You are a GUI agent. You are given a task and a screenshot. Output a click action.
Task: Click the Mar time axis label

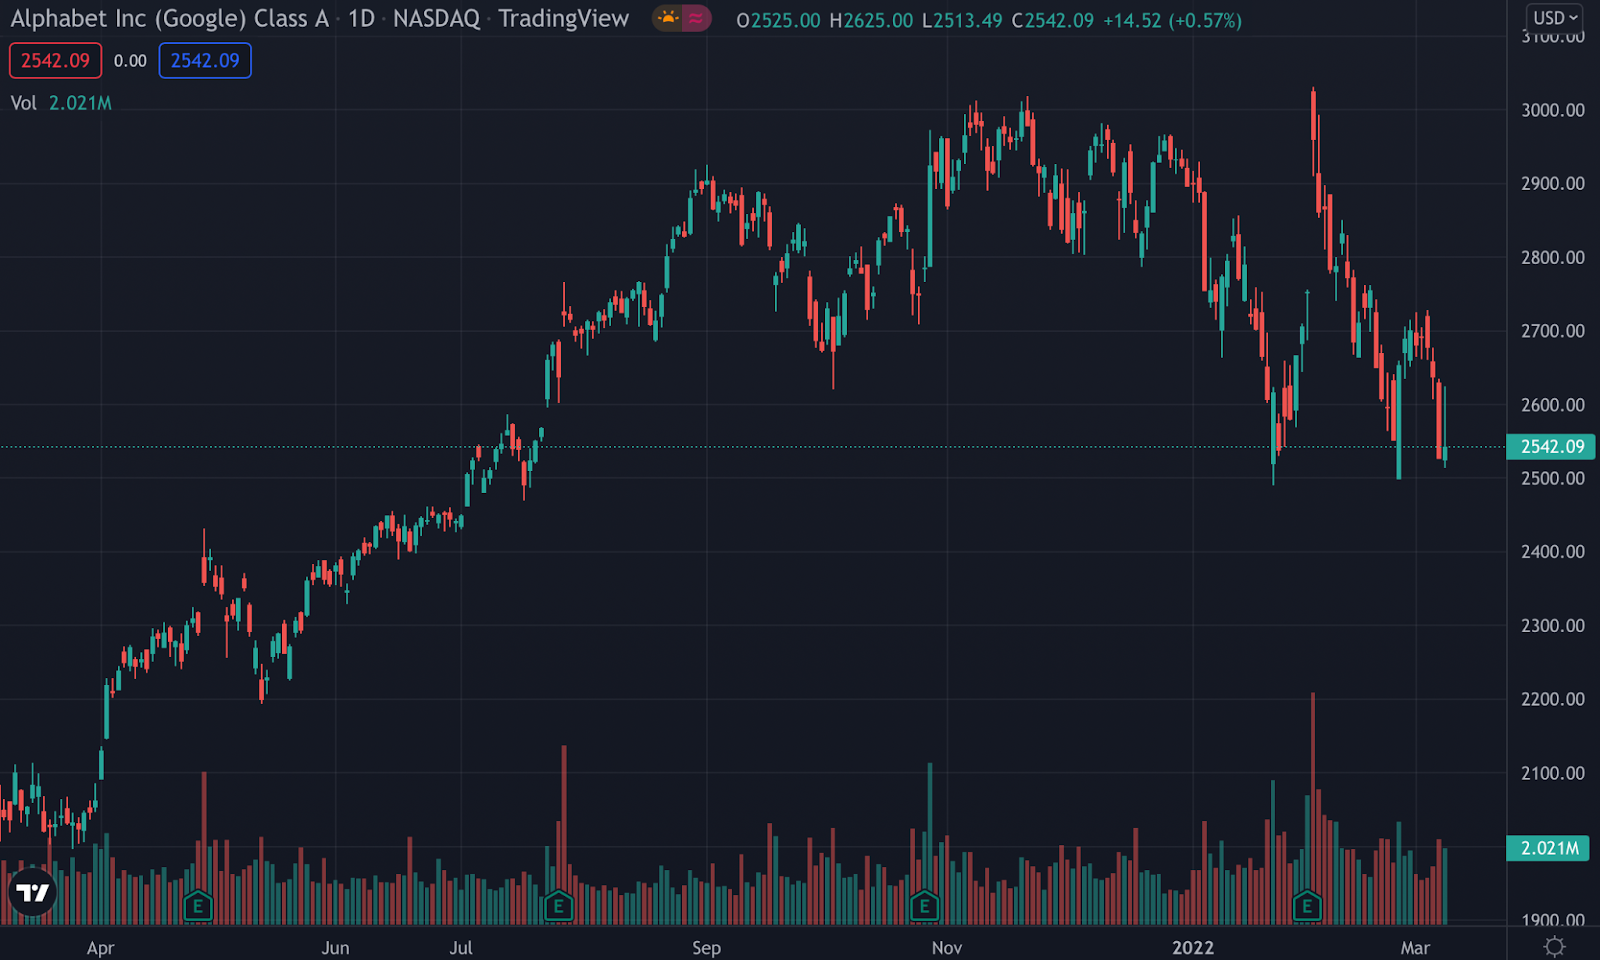pos(1415,948)
